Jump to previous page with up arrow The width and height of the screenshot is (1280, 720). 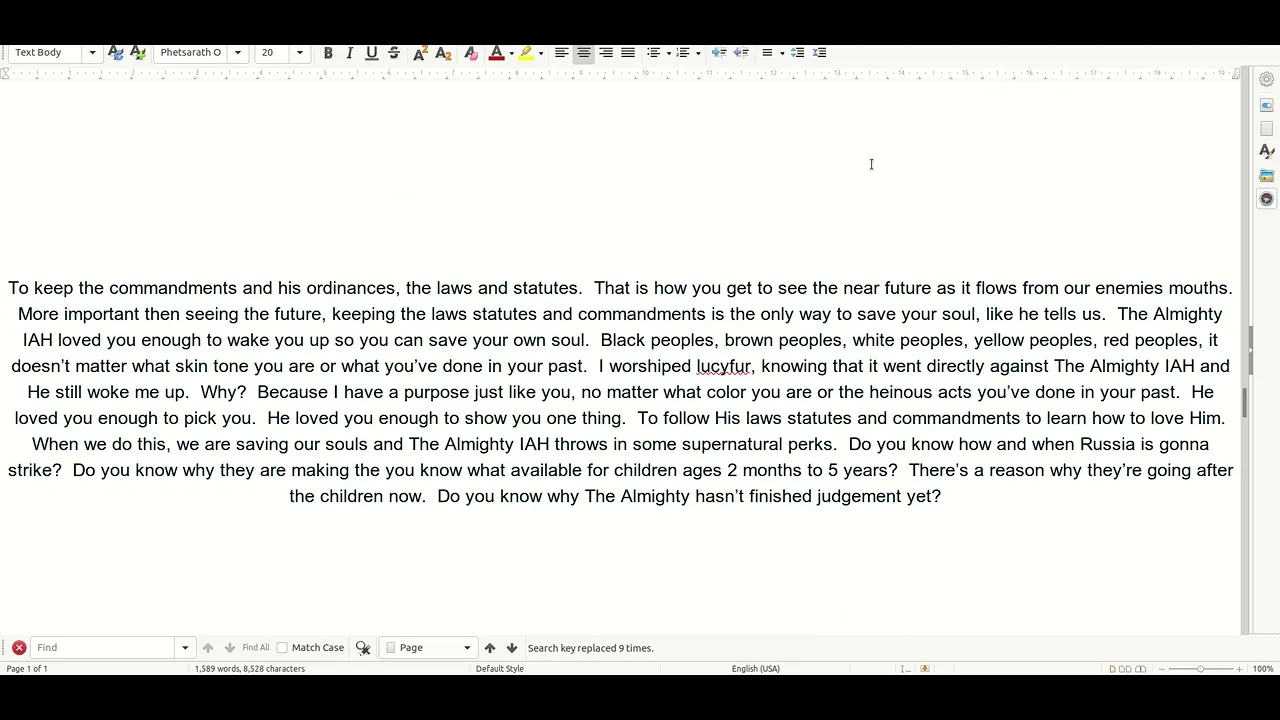[x=490, y=648]
